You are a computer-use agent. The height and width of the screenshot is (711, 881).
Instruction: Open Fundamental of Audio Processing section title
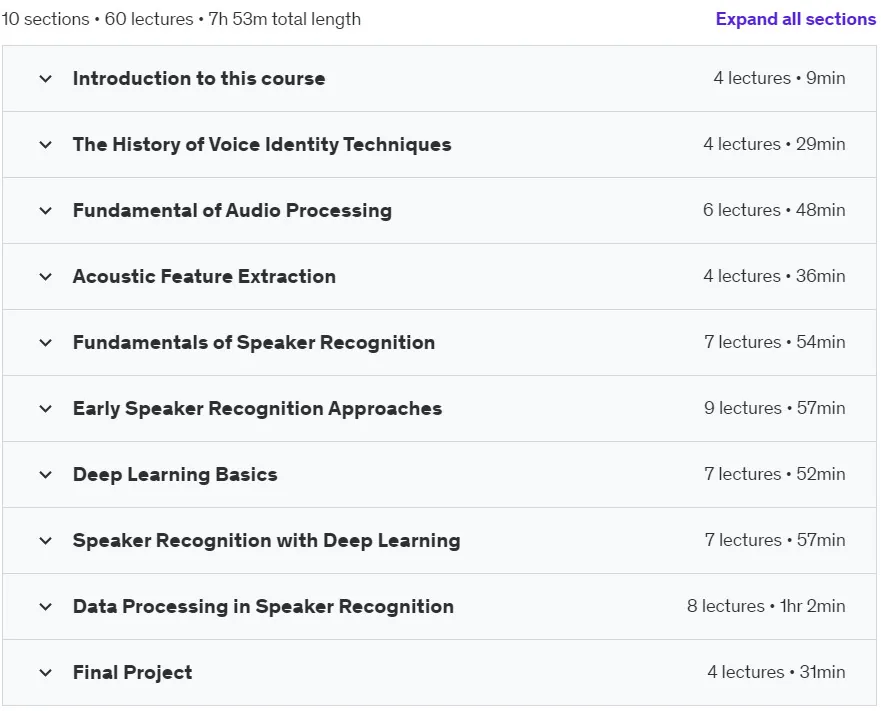[232, 210]
